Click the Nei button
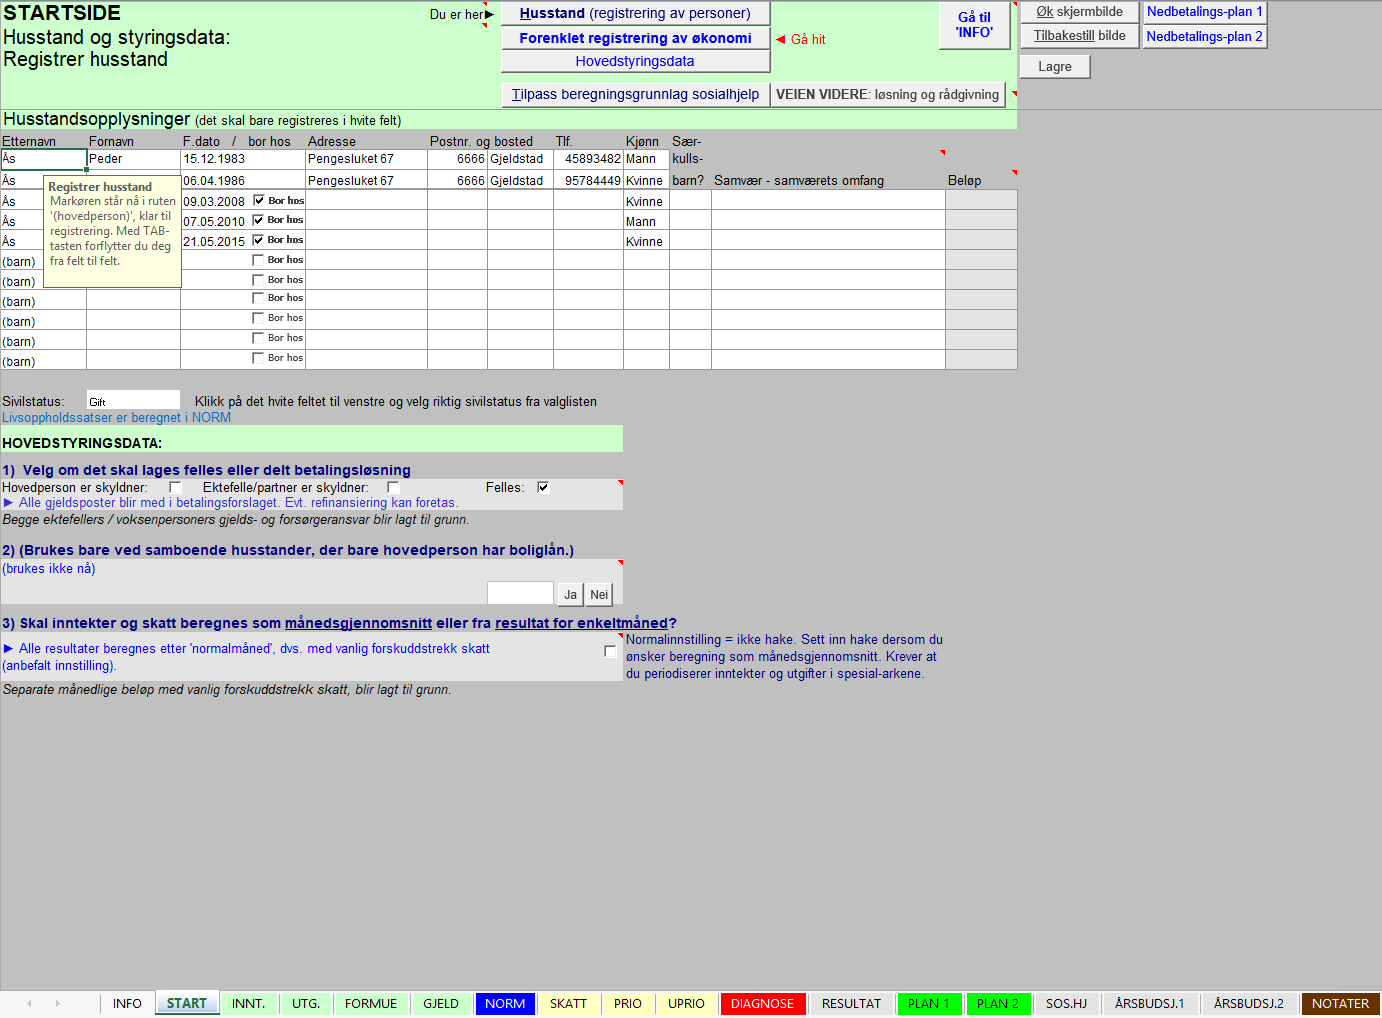1382x1018 pixels. coord(599,594)
